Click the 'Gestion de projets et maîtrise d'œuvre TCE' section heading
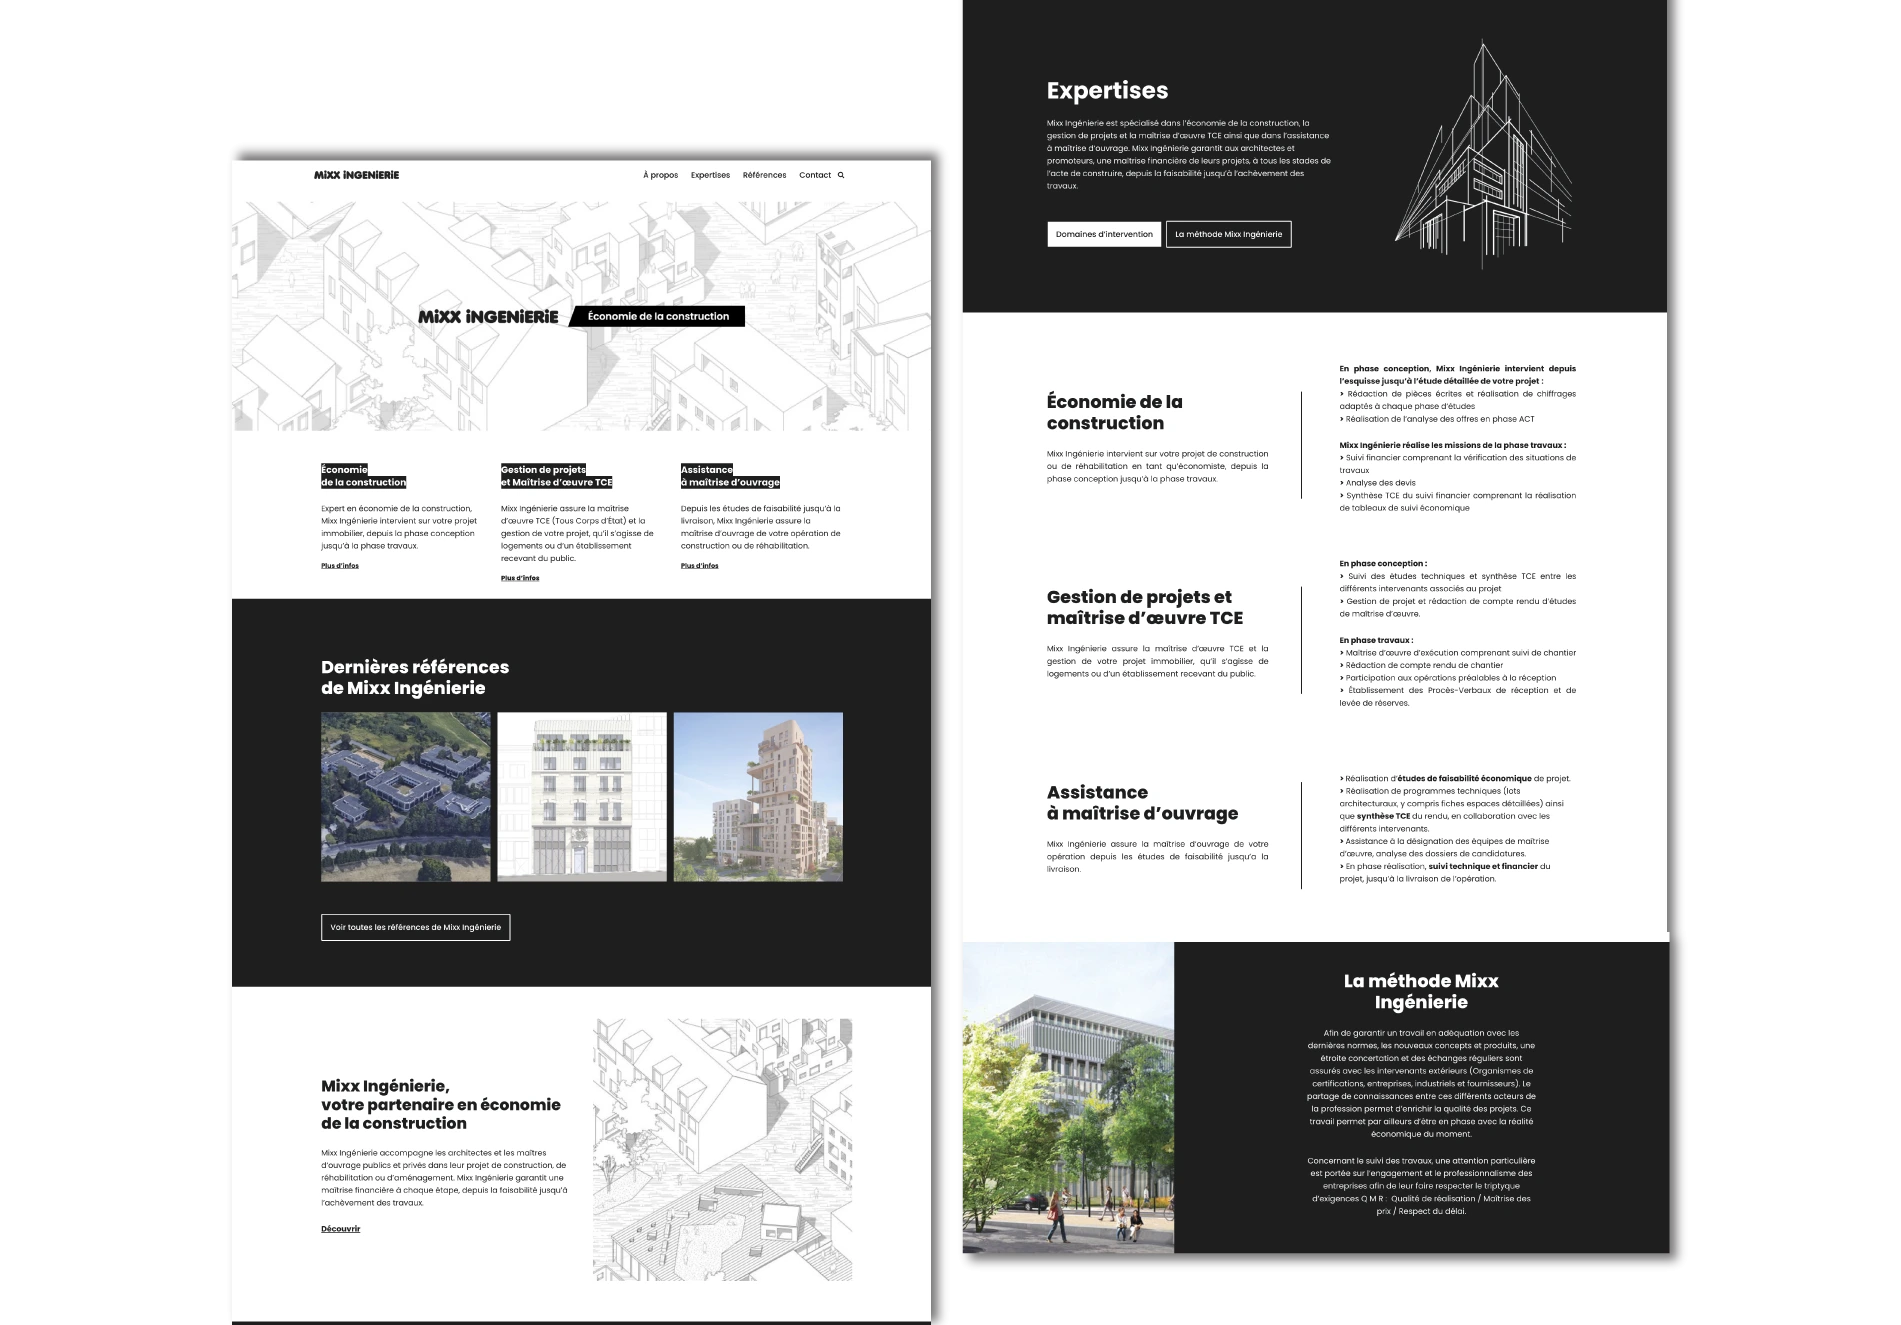Image resolution: width=1901 pixels, height=1325 pixels. pos(1145,607)
